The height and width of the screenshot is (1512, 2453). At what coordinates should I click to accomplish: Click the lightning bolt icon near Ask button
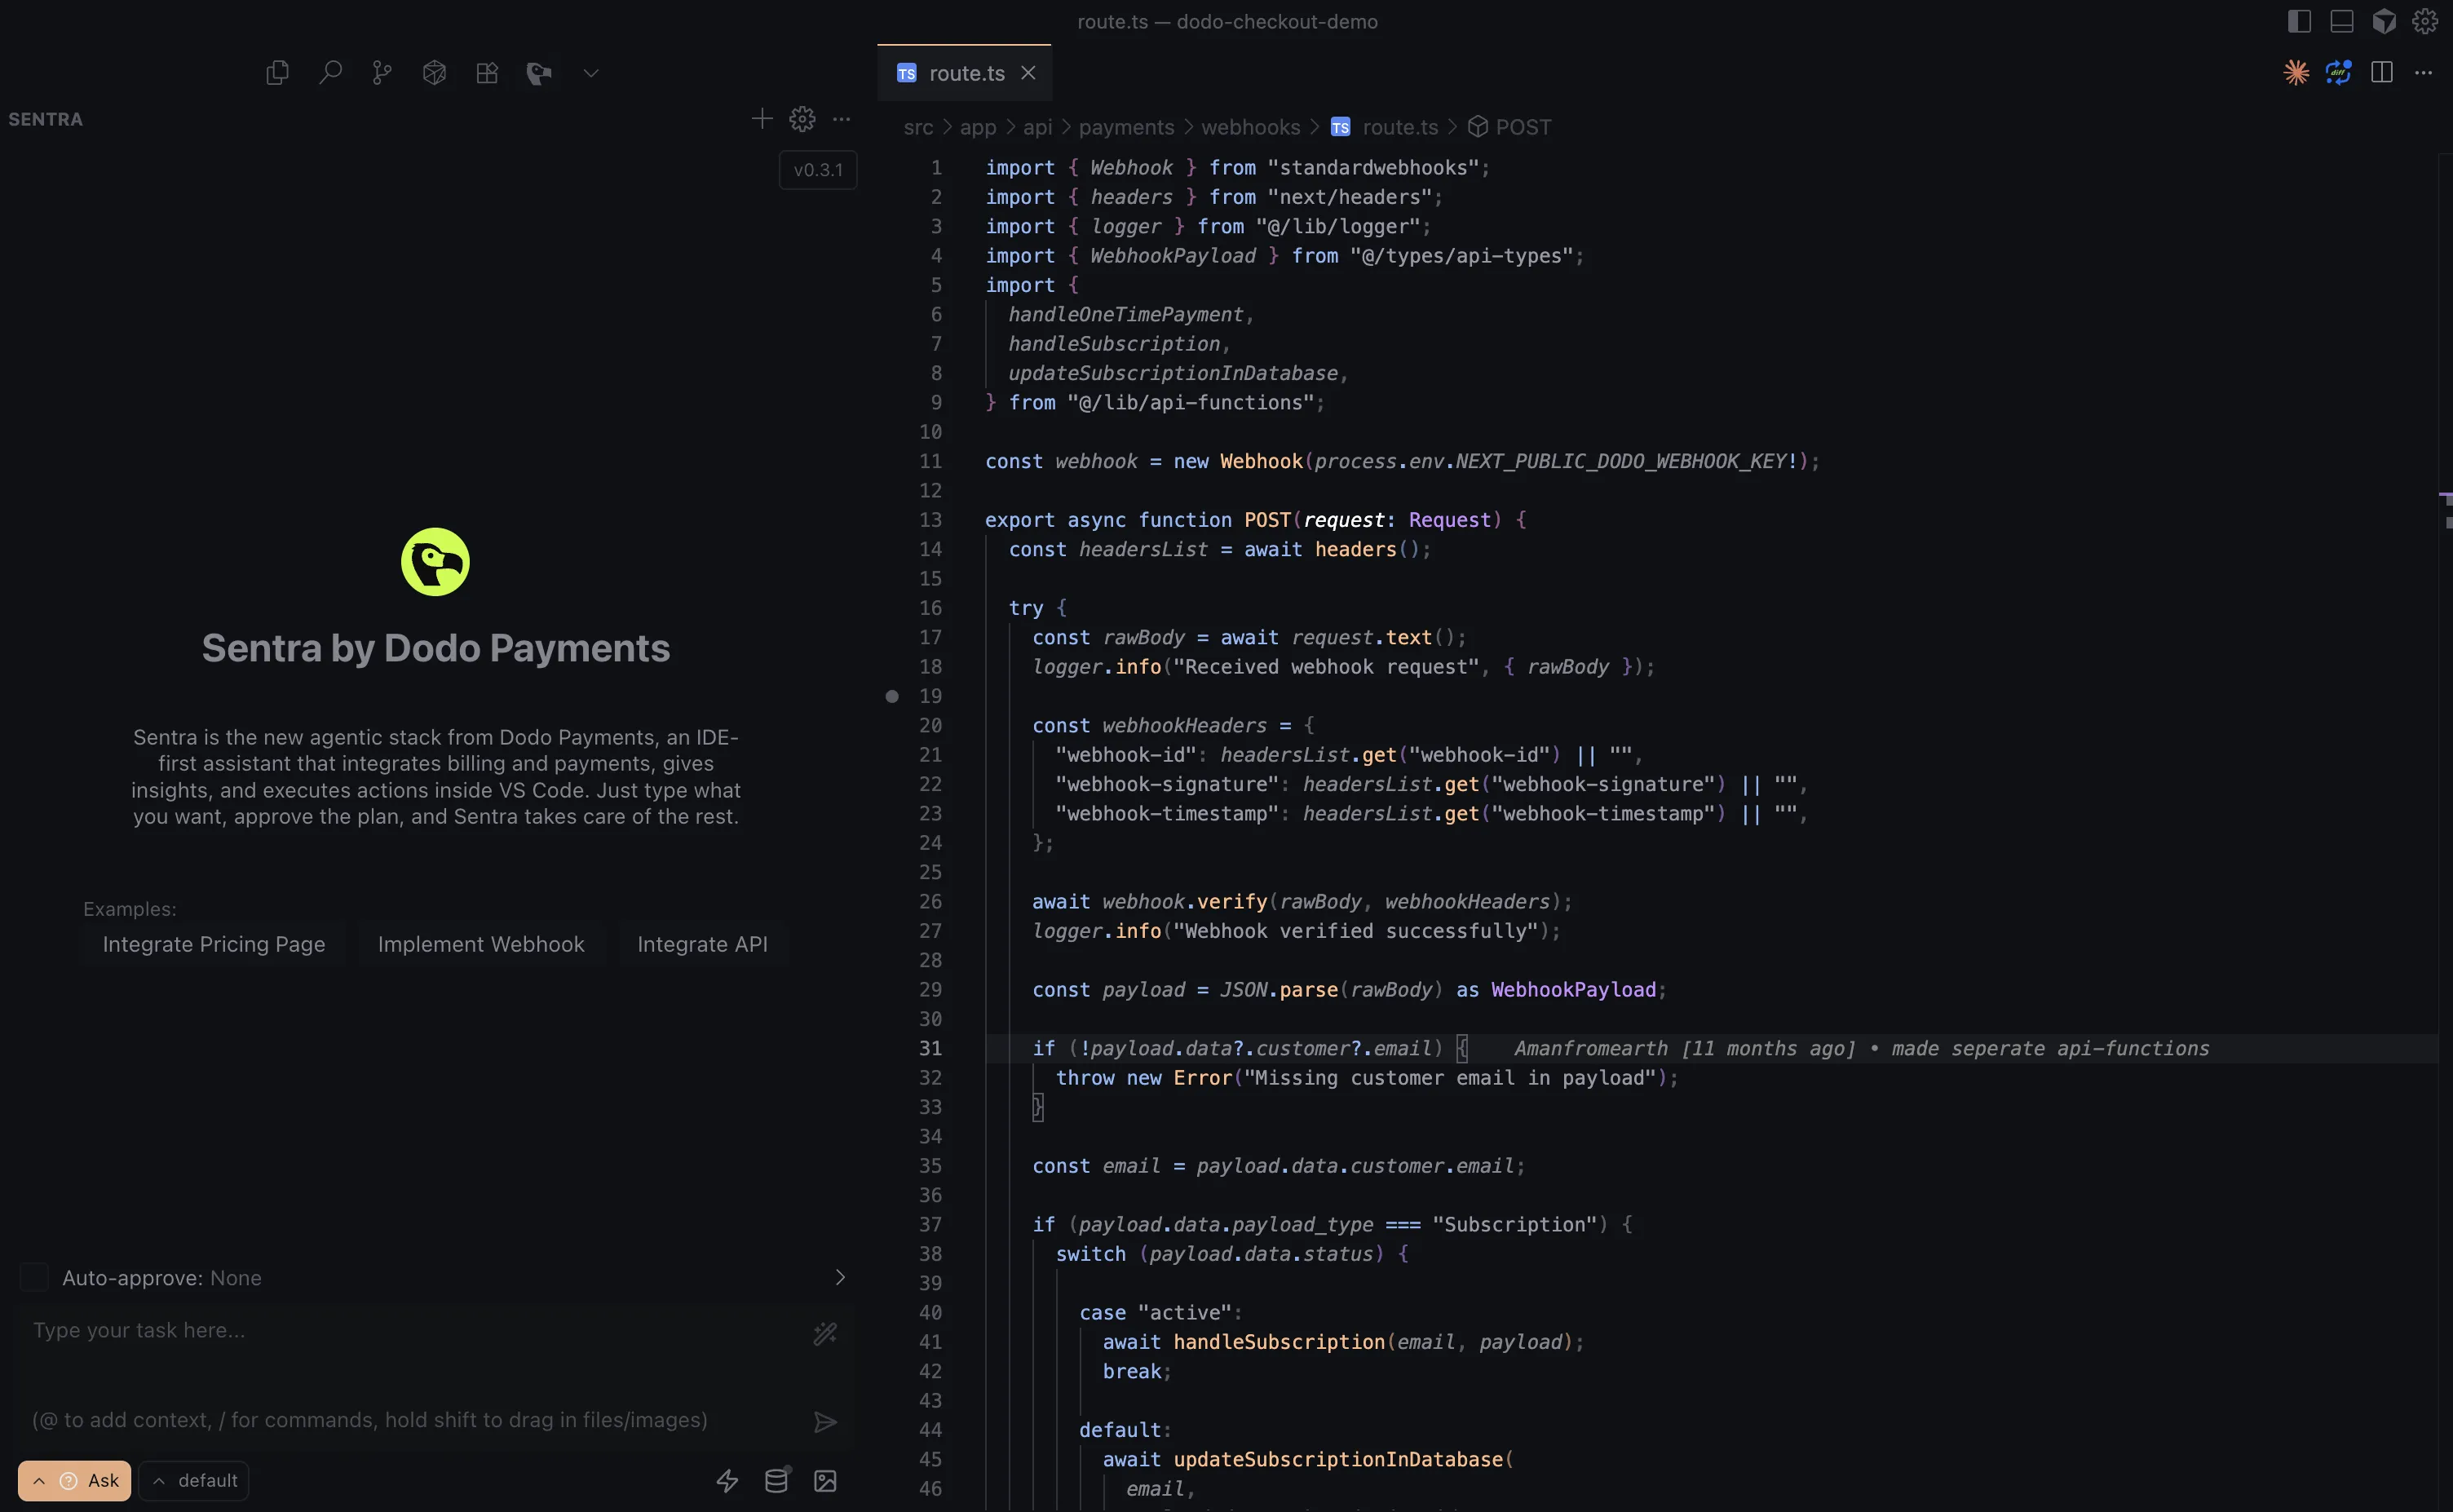[x=727, y=1480]
